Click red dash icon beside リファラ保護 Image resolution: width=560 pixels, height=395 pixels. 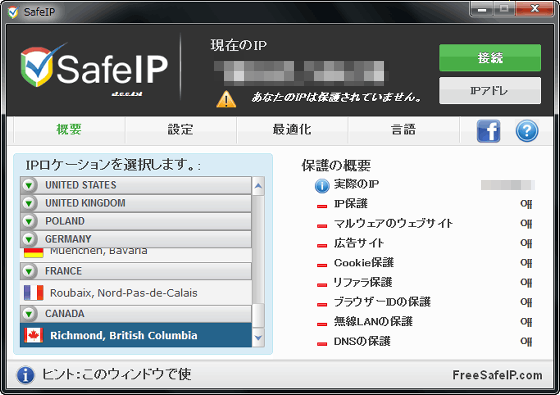click(x=322, y=285)
